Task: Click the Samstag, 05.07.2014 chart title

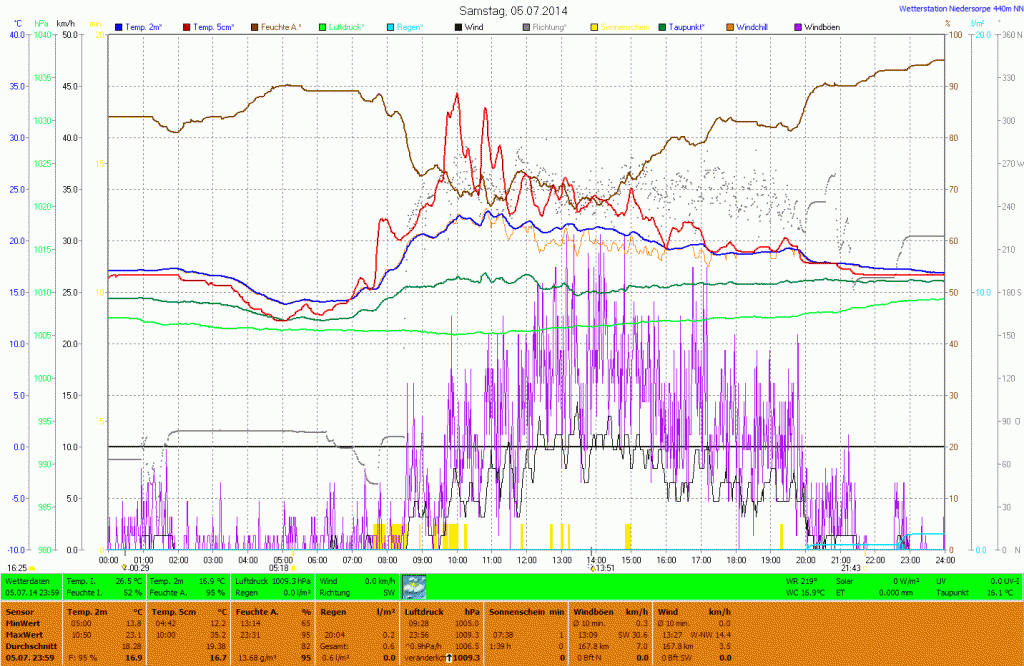Action: [509, 9]
